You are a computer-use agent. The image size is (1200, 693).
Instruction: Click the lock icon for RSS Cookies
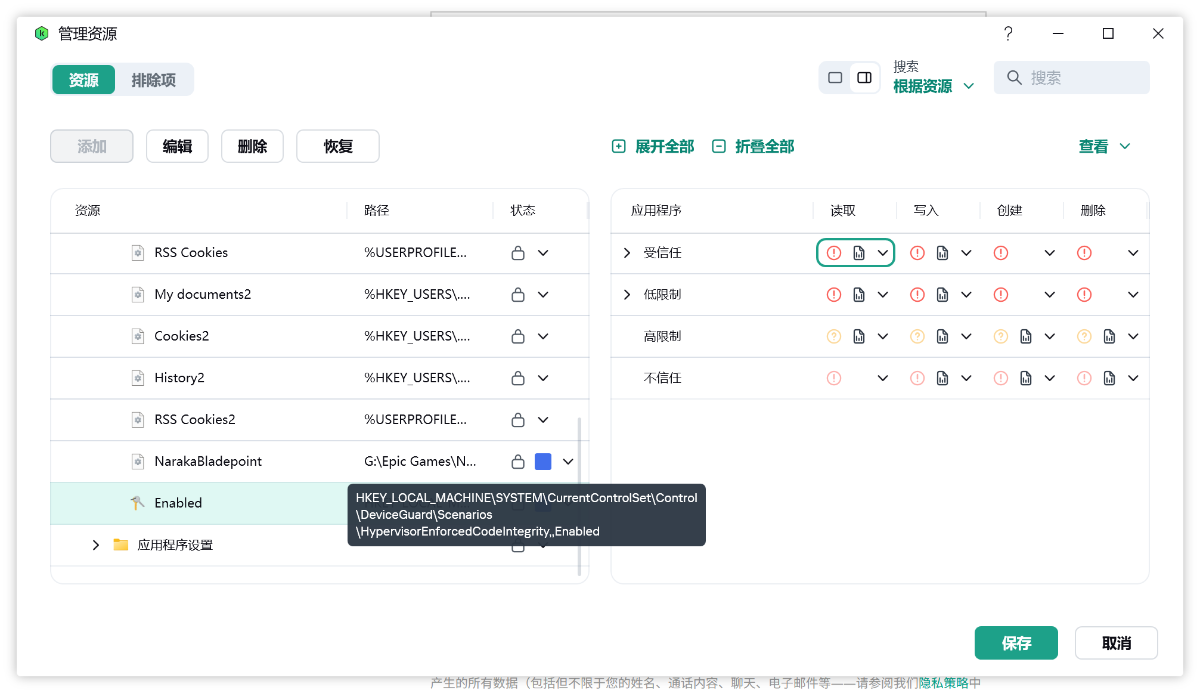tap(518, 253)
